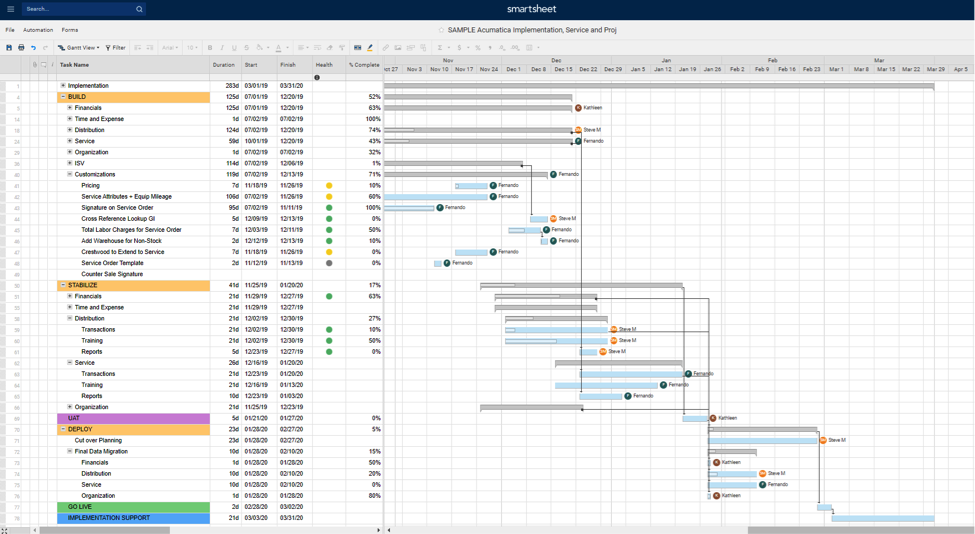Image resolution: width=975 pixels, height=534 pixels.
Task: Redo the last undone action
Action: point(45,47)
